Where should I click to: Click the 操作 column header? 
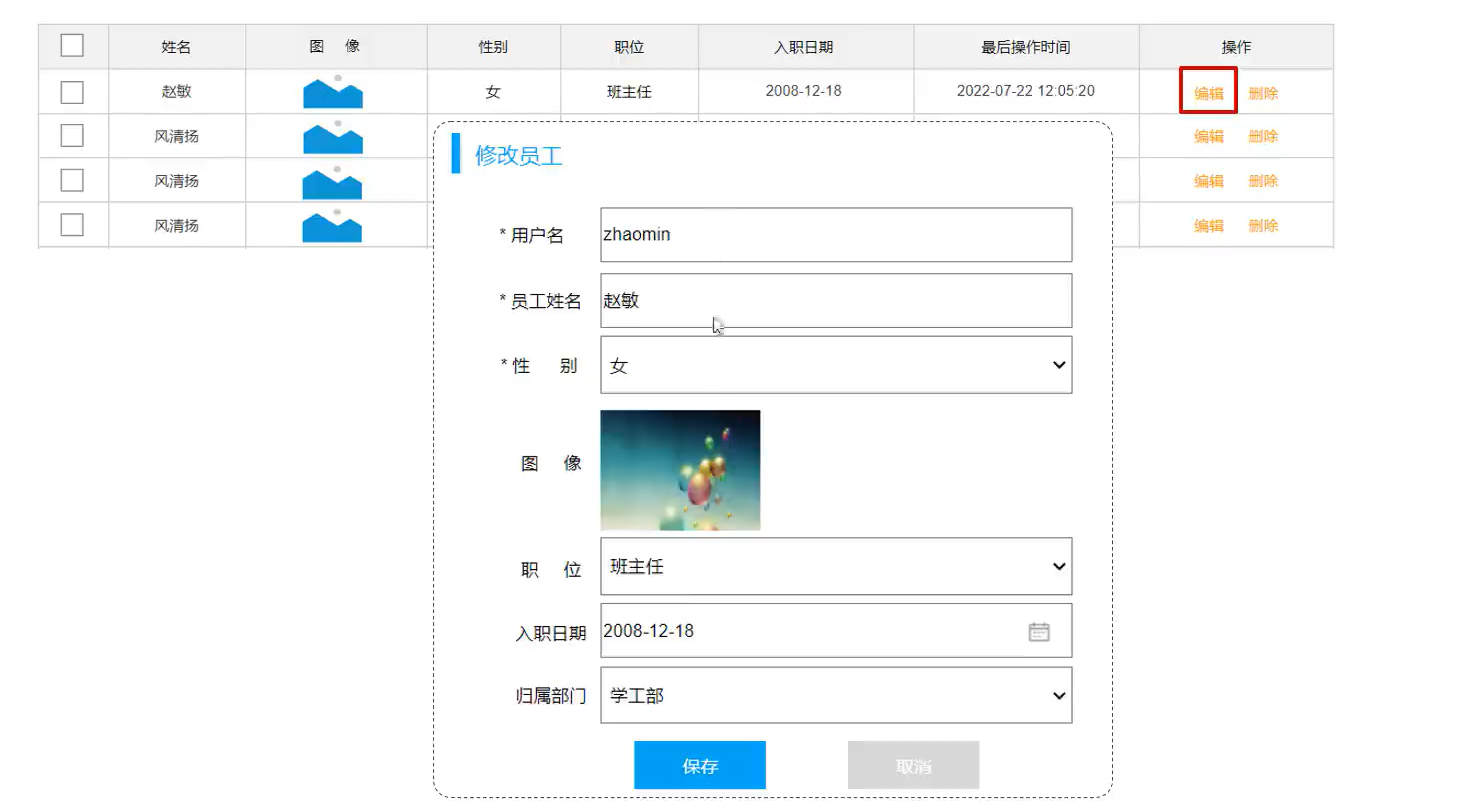point(1236,47)
